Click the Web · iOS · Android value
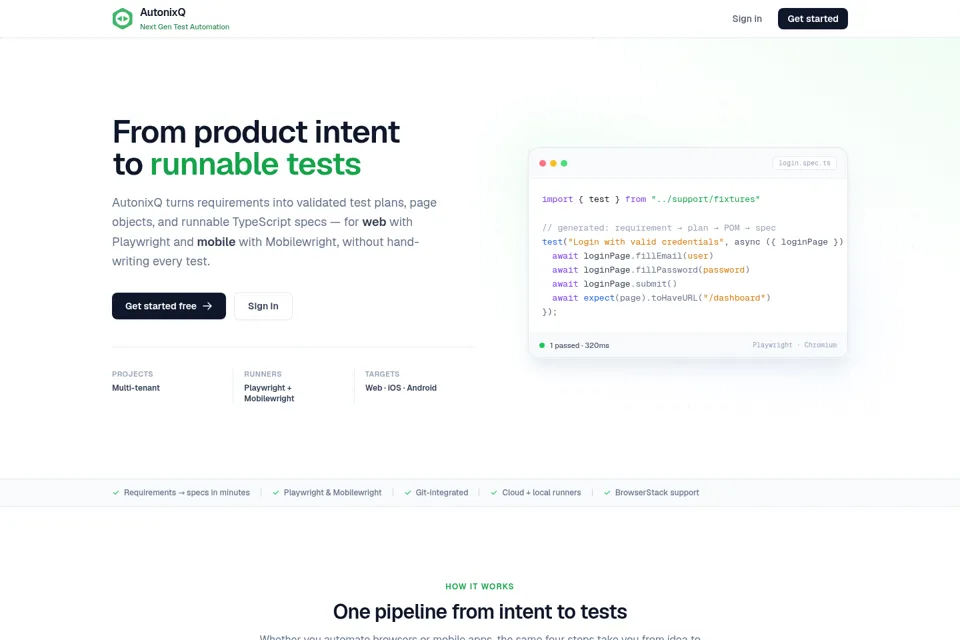Screen dimensions: 960x640 pyautogui.click(x=401, y=388)
